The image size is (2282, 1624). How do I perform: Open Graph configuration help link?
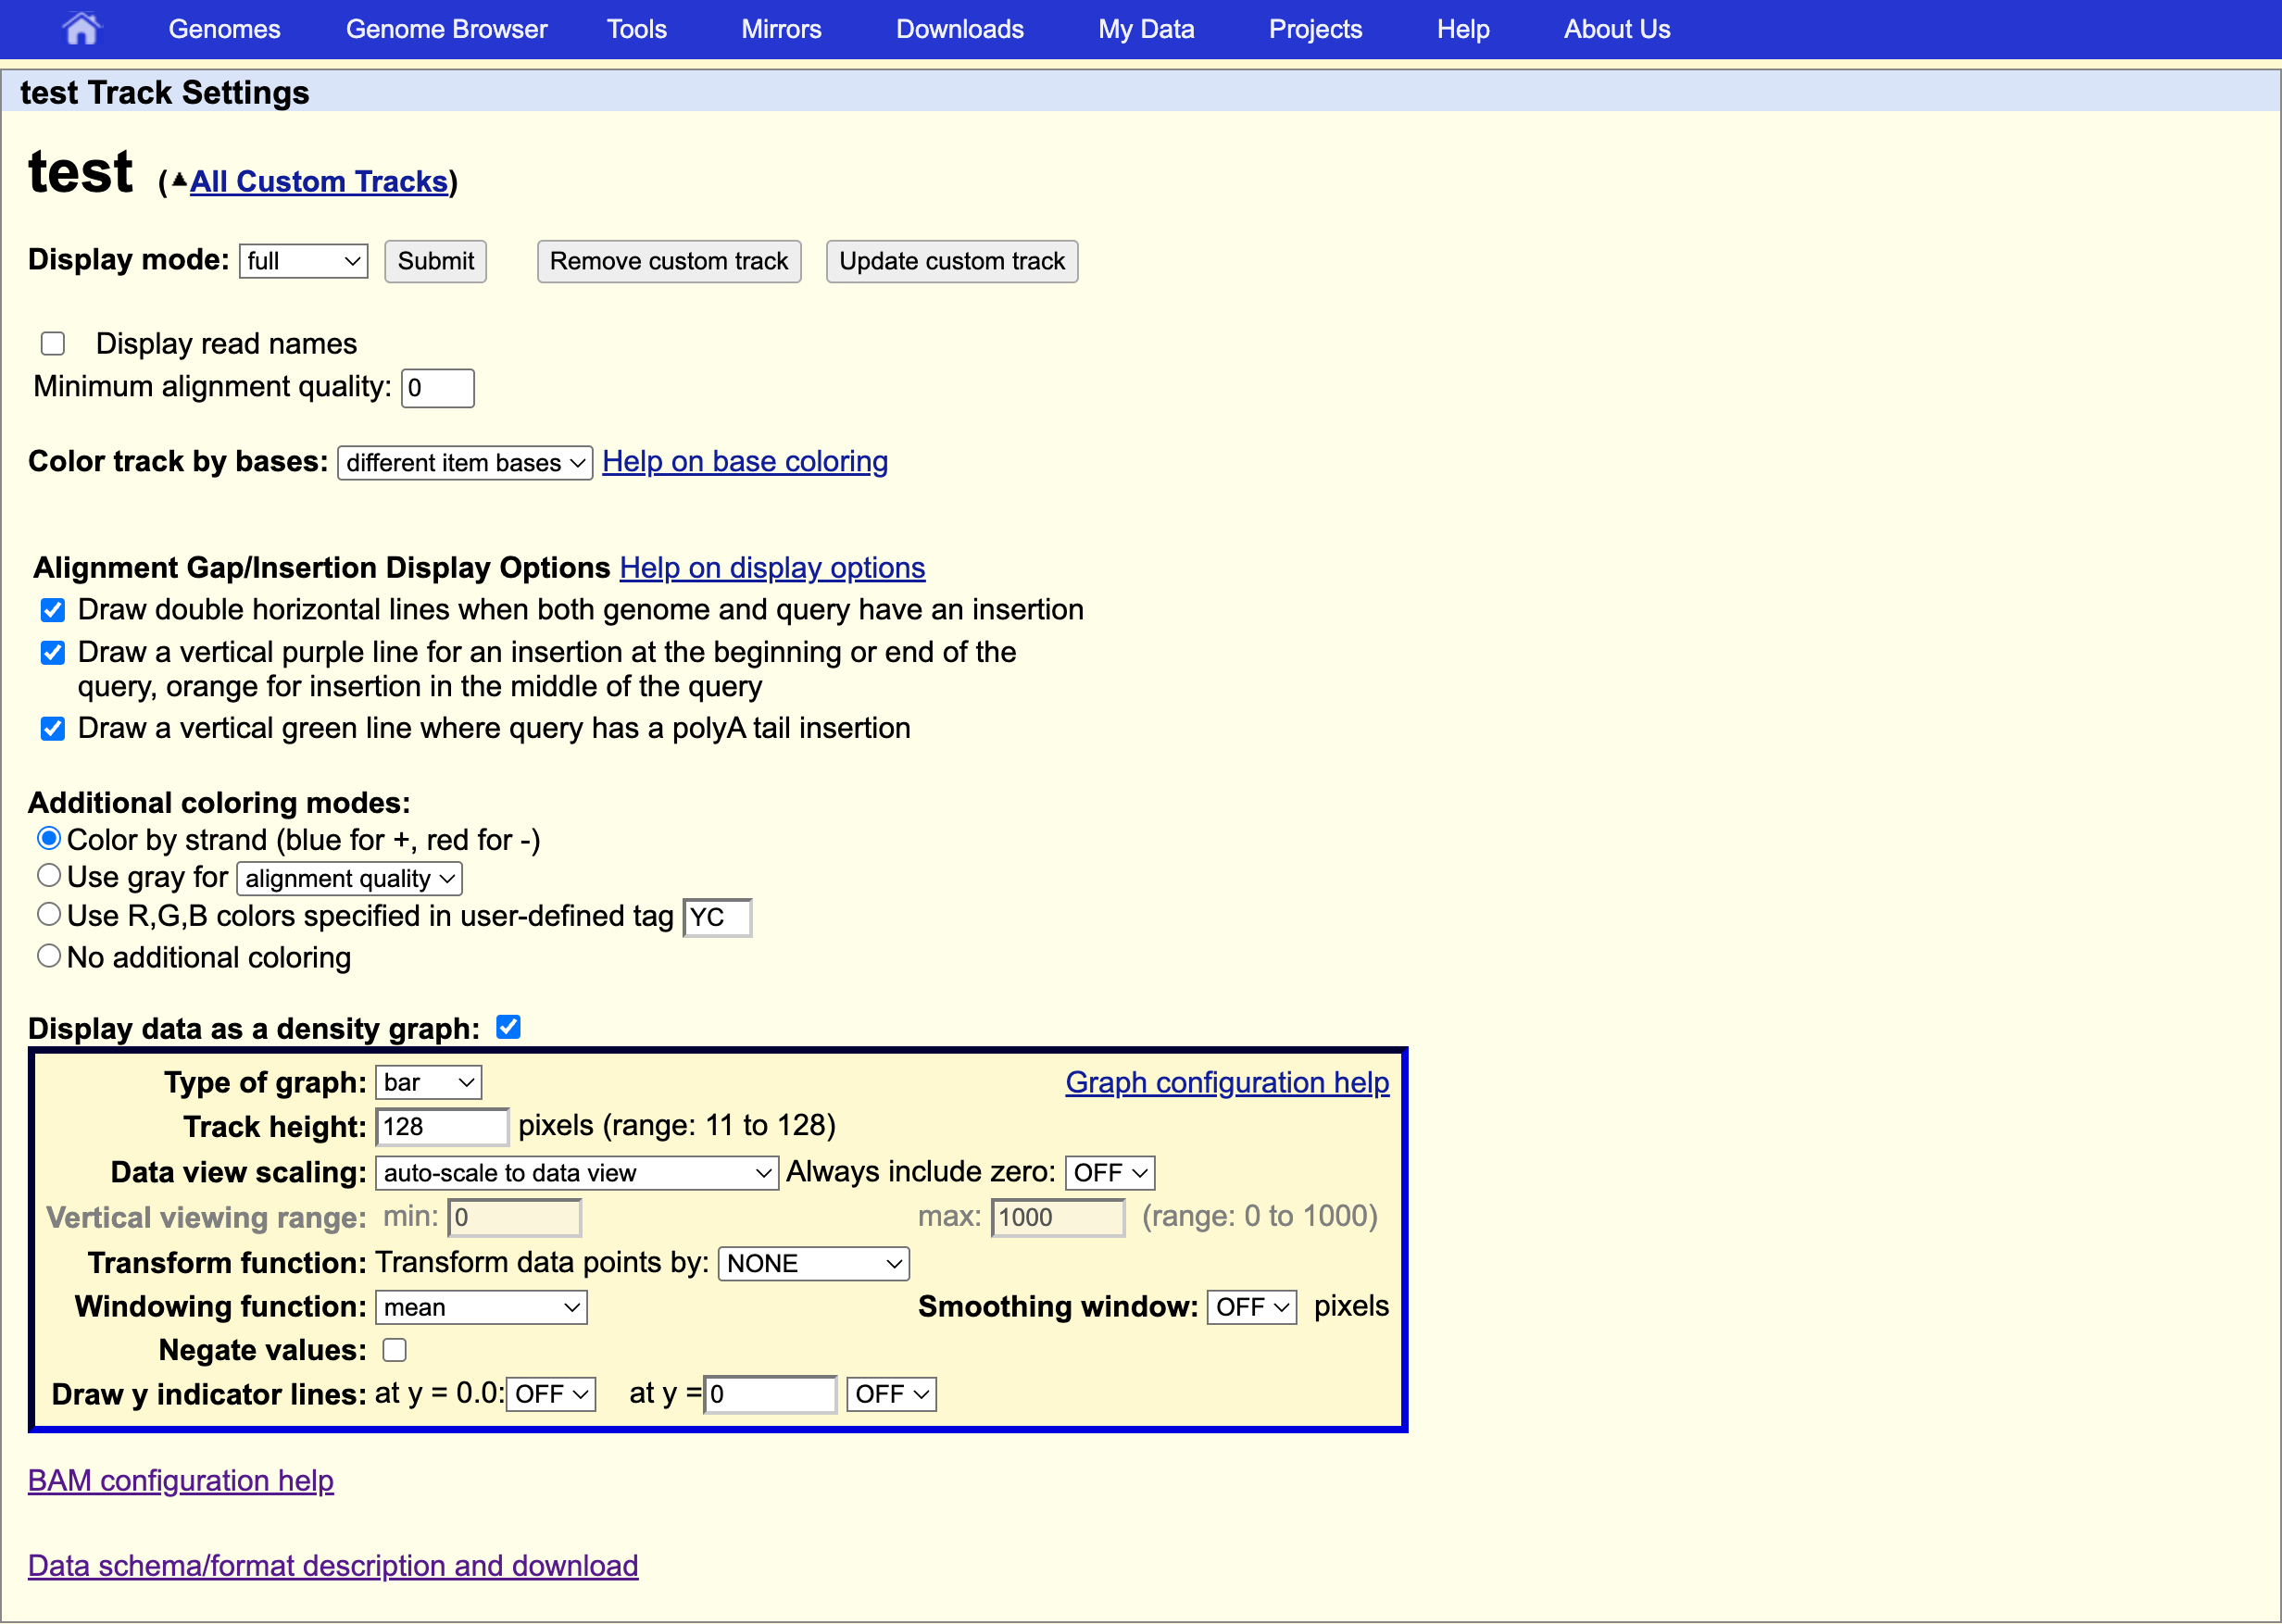click(1227, 1082)
